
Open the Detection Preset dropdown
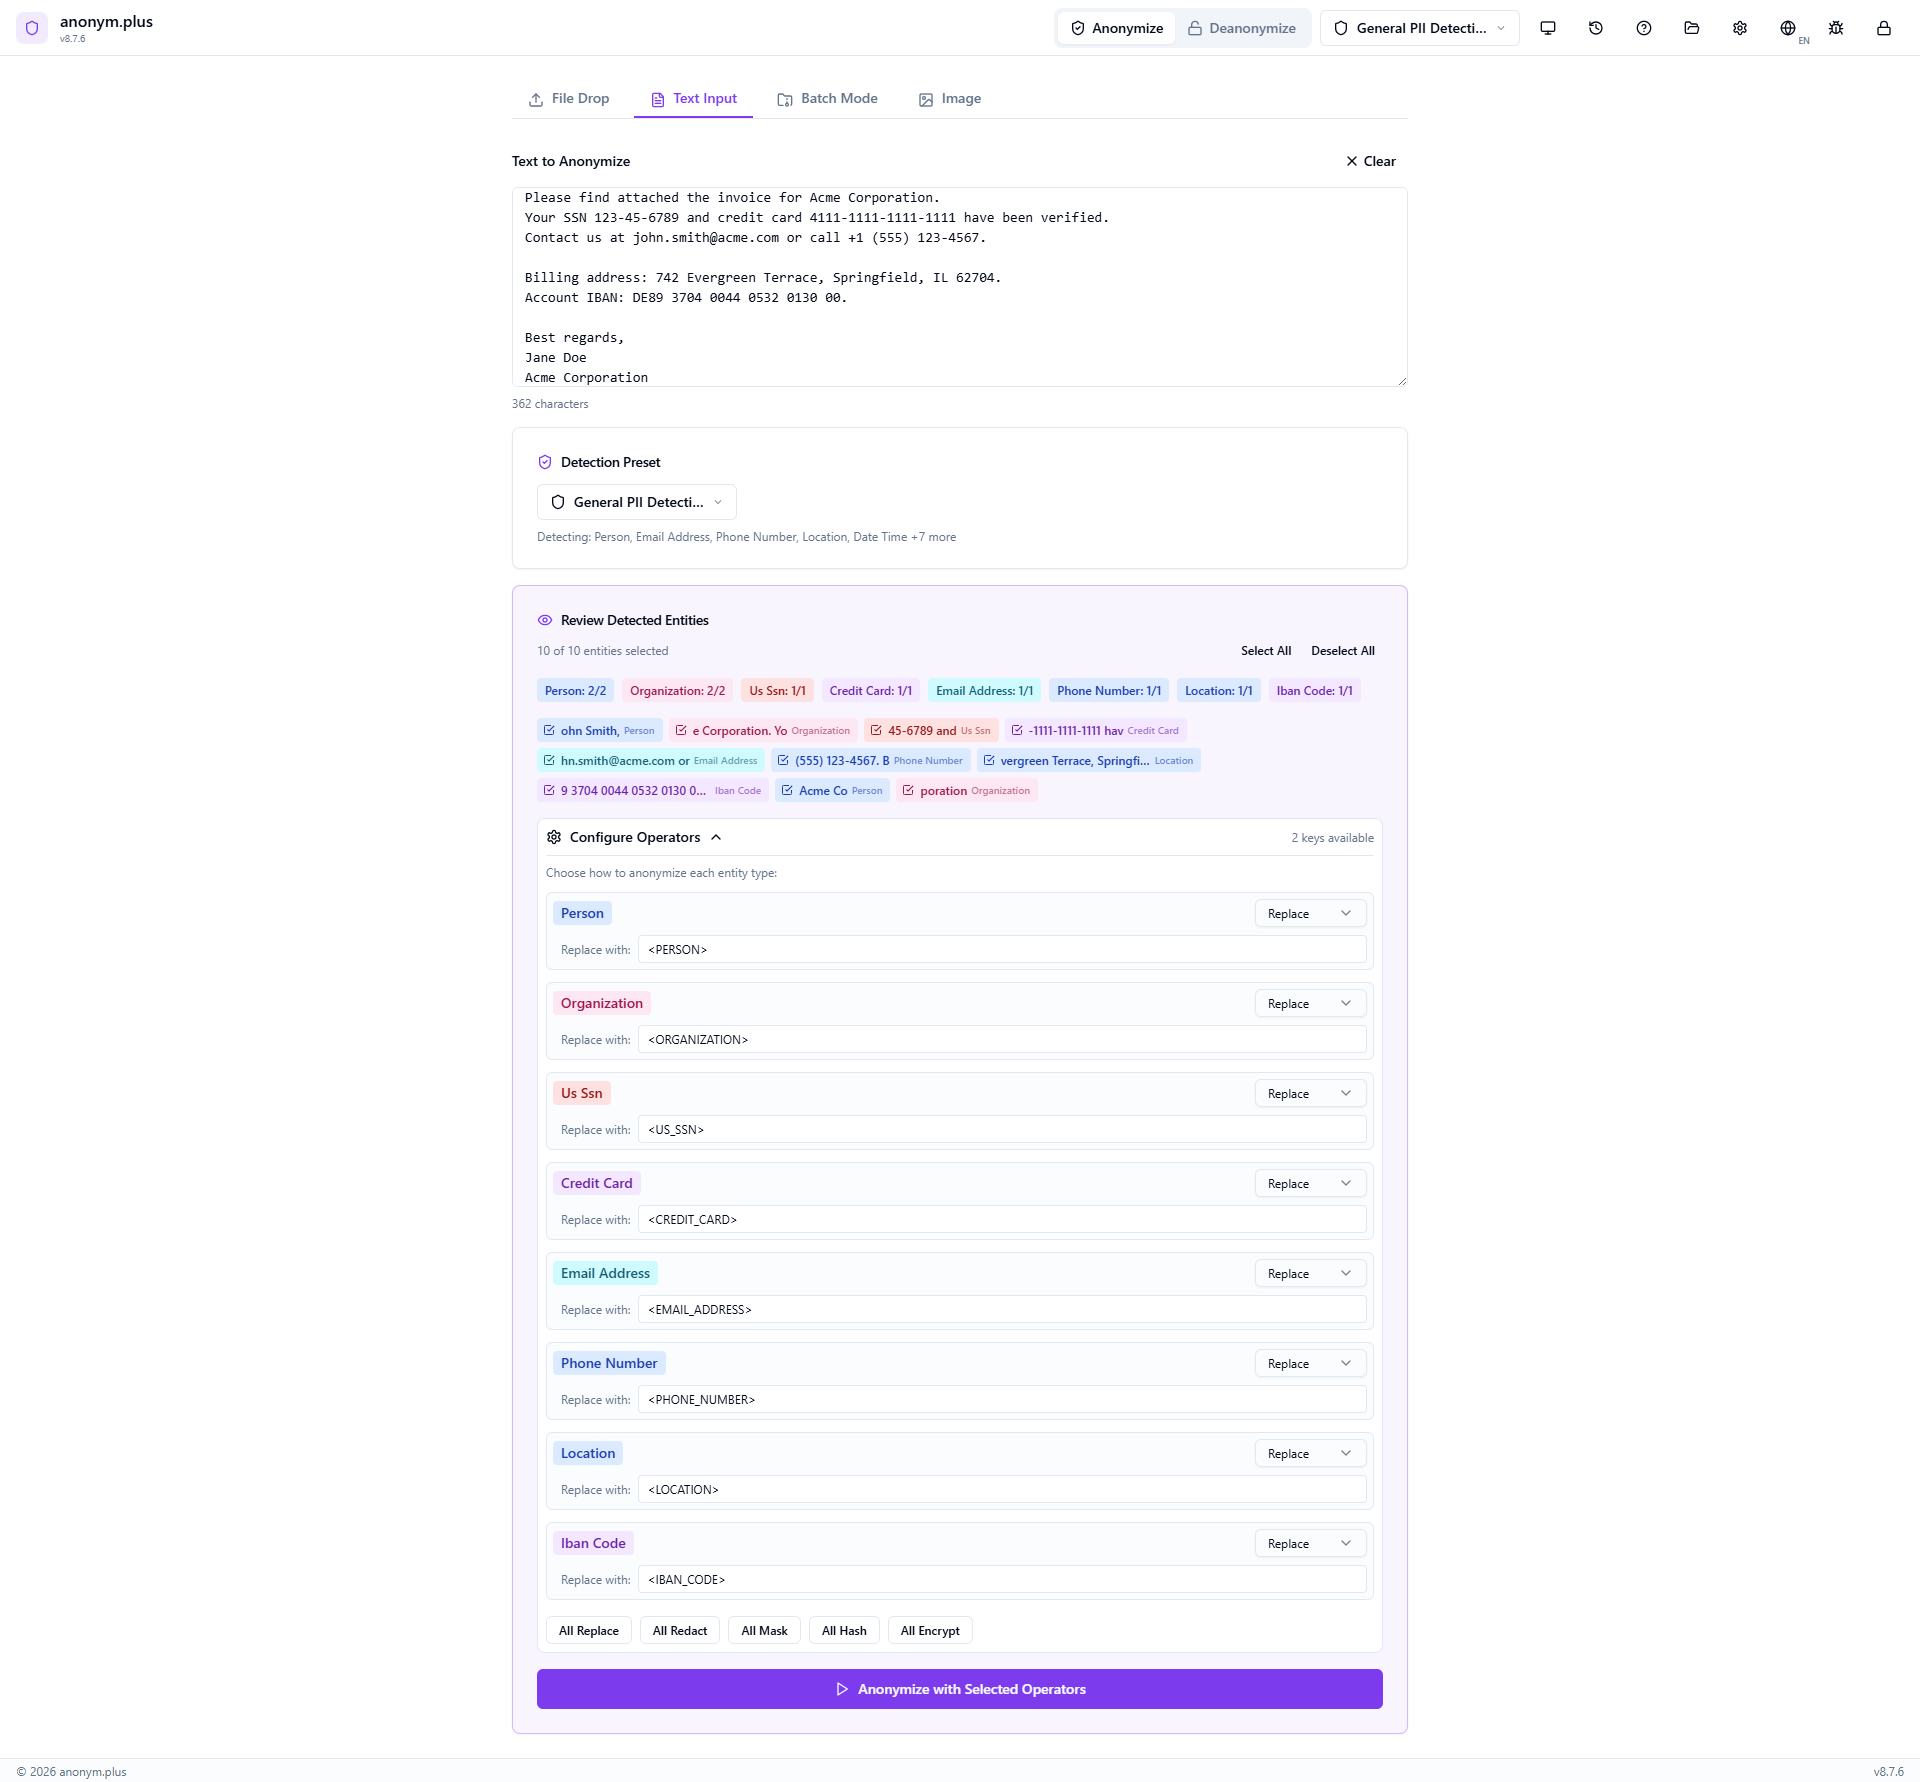(636, 502)
